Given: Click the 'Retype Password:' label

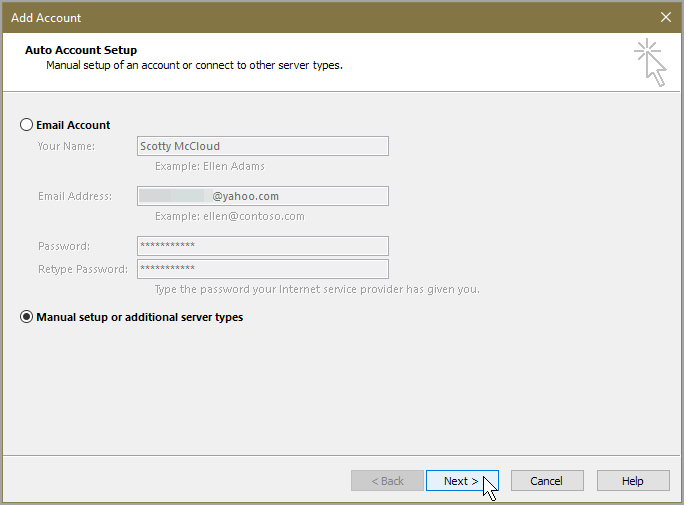Looking at the screenshot, I should [83, 269].
